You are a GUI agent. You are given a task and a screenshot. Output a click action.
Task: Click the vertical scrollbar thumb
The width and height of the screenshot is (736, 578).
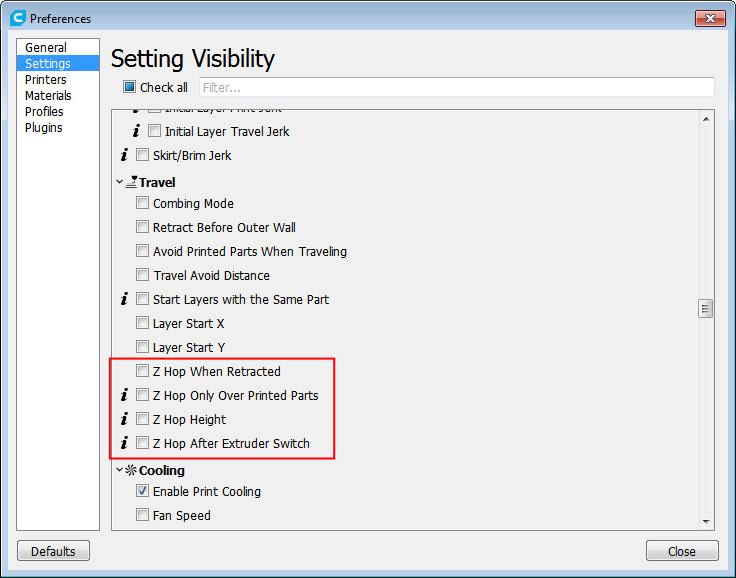pyautogui.click(x=706, y=309)
